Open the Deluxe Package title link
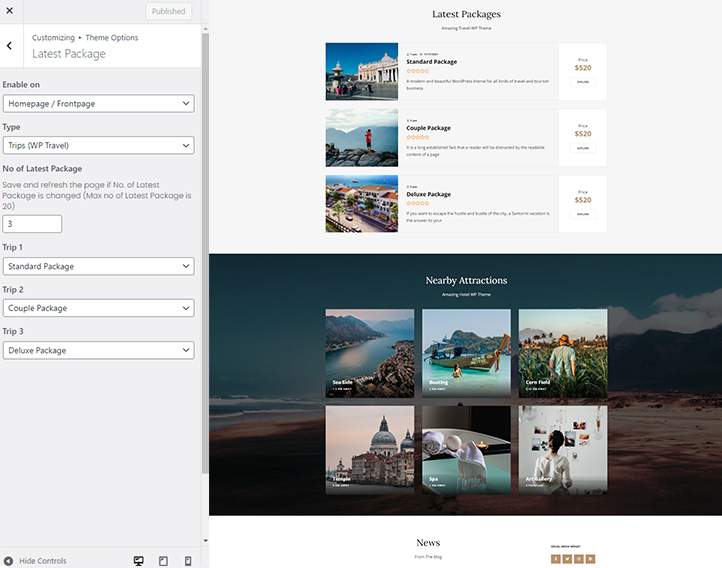This screenshot has width=722, height=568. [x=428, y=194]
